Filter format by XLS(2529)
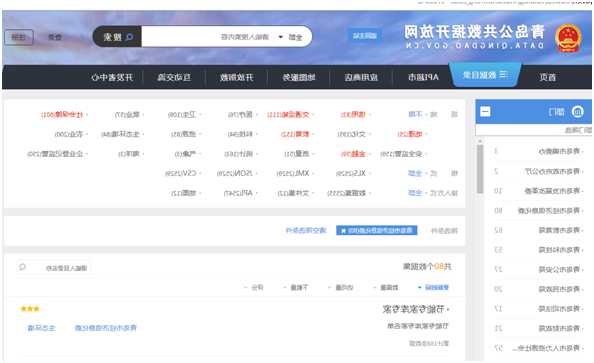This screenshot has width=594, height=363. [x=351, y=173]
